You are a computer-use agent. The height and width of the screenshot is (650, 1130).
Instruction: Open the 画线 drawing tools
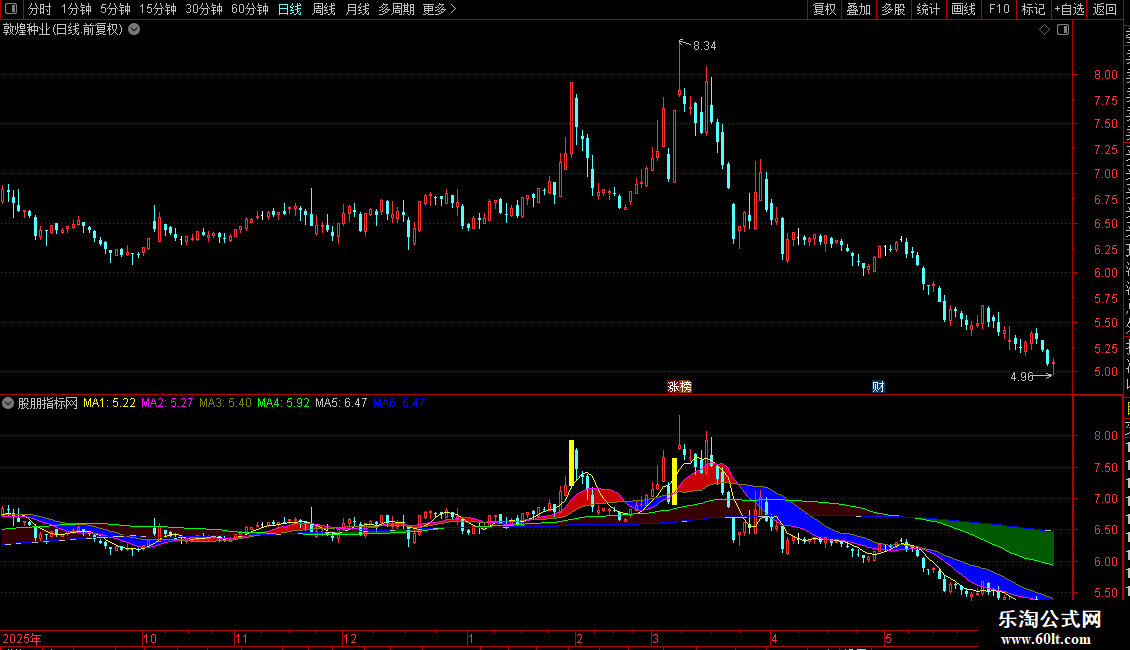pyautogui.click(x=964, y=9)
